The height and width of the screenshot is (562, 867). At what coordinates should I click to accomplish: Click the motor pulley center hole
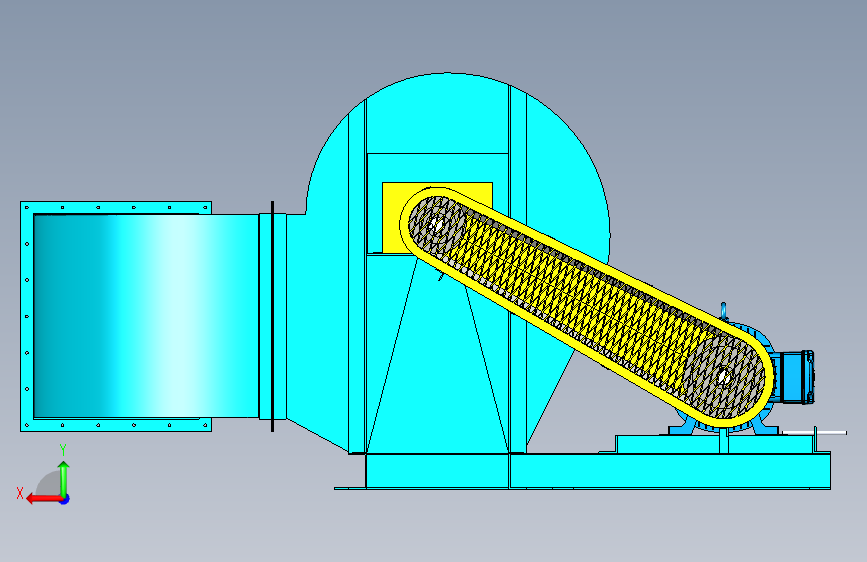pyautogui.click(x=723, y=377)
